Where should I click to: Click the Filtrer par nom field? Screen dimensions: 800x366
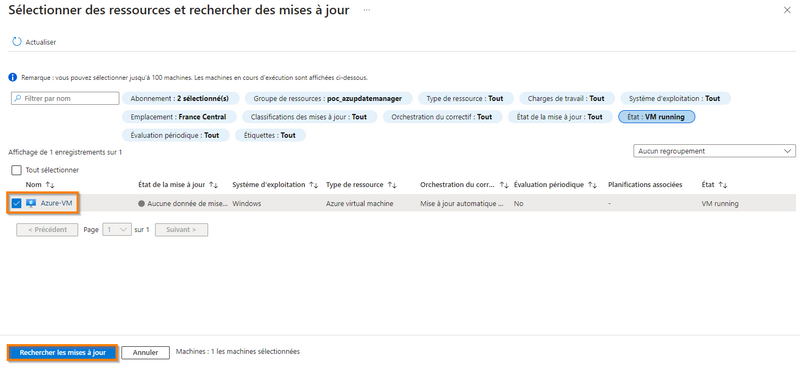point(65,99)
